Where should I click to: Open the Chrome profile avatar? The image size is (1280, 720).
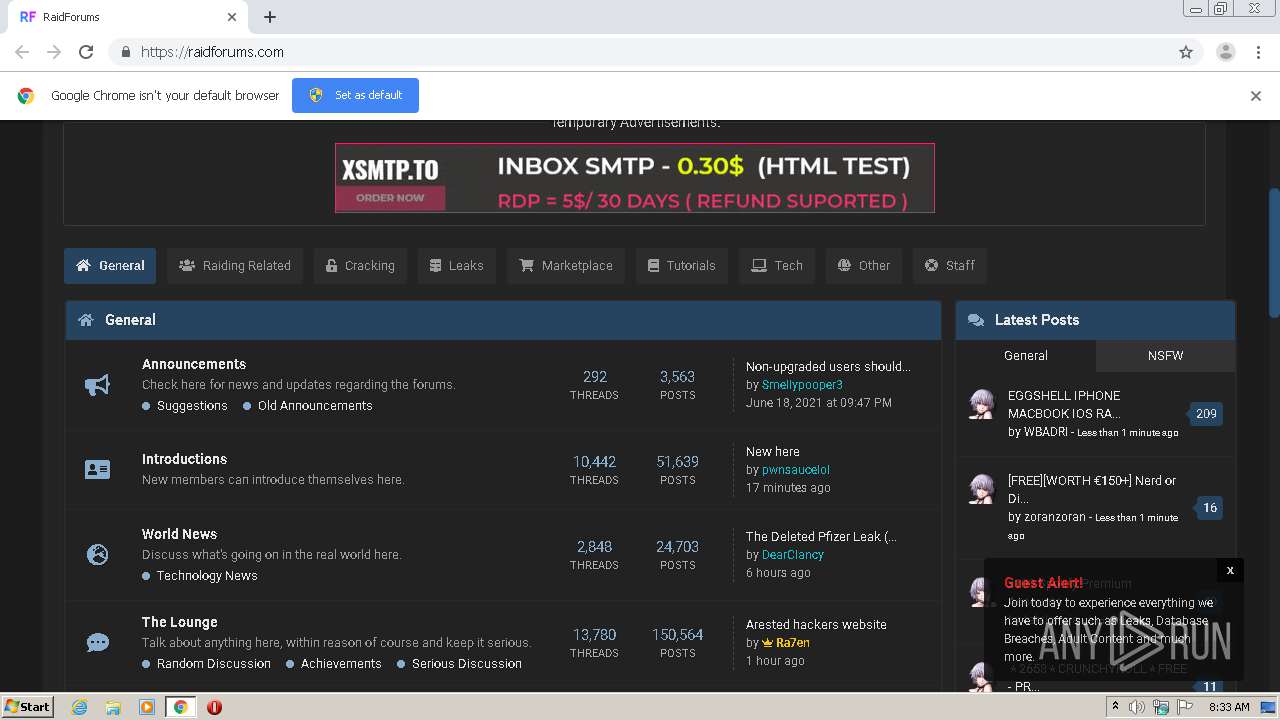click(1225, 52)
